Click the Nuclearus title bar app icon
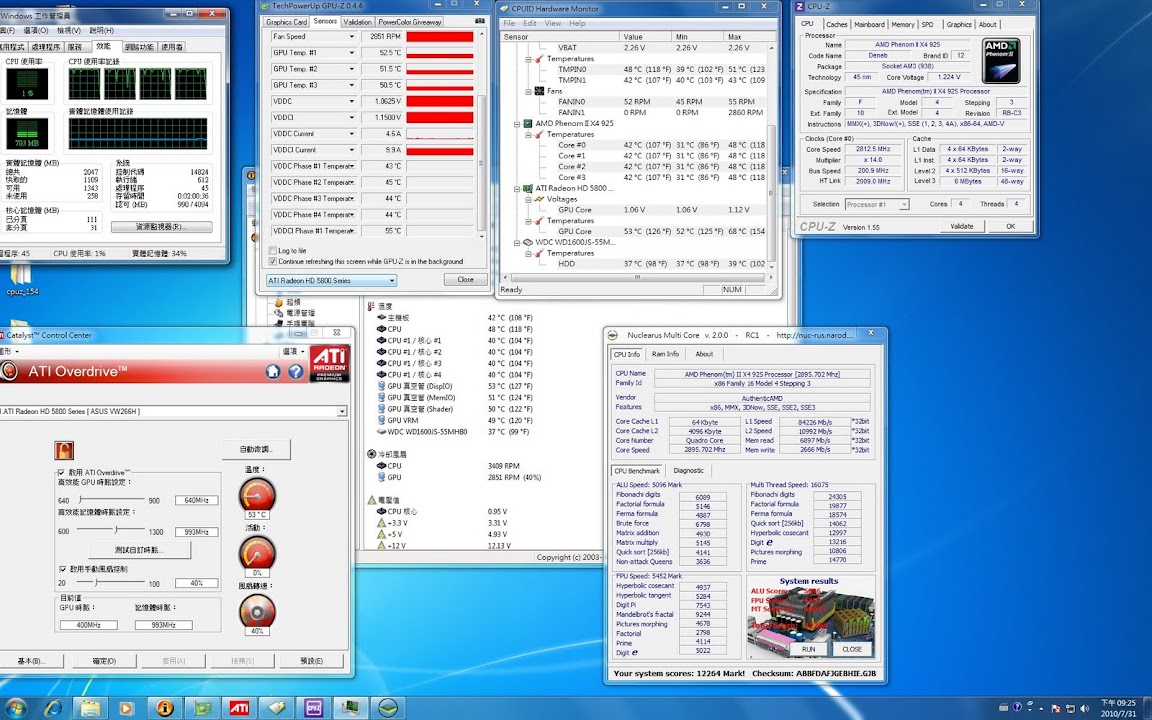Screen dimensions: 1152x720 click(613, 335)
